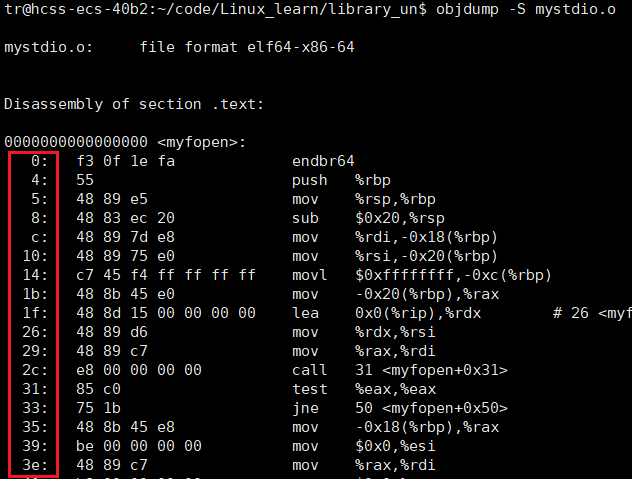Select the call 31 <myfopen+0x31> line
632x480 pixels.
(399, 370)
